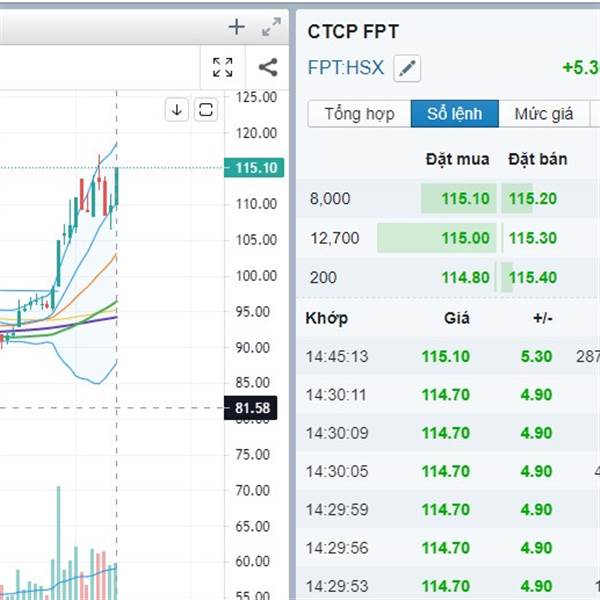Click the Đặt bán column header
Screen dimensions: 600x600
538,159
